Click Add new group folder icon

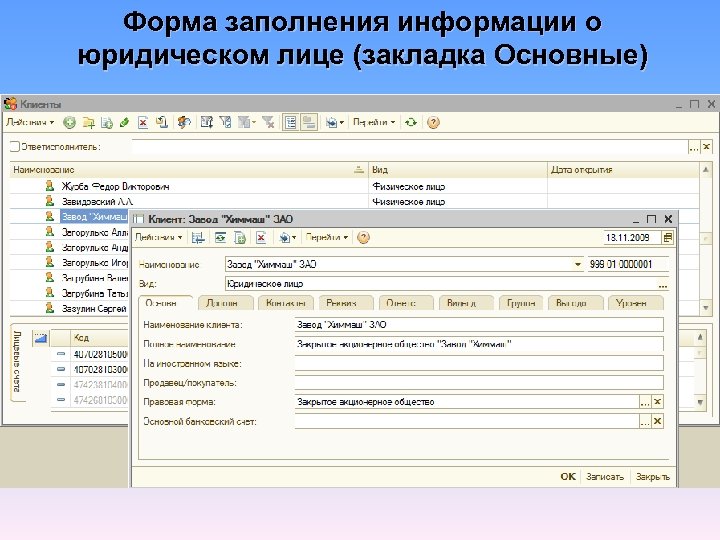coord(88,123)
